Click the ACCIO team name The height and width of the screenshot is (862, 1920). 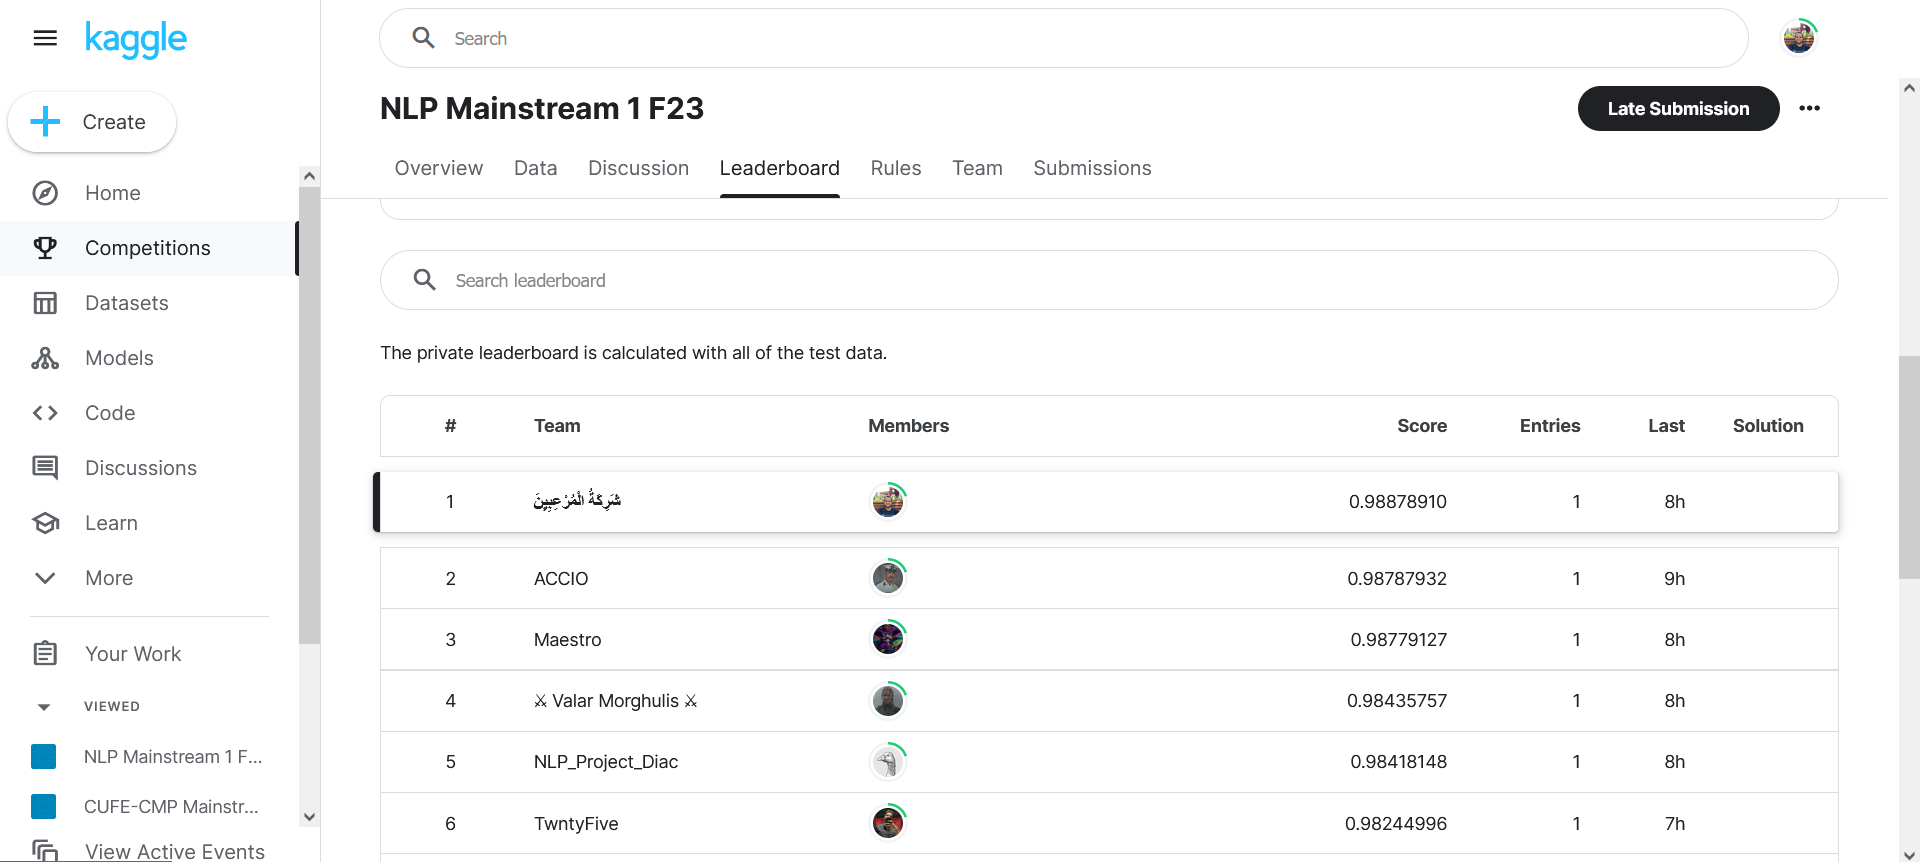click(561, 578)
